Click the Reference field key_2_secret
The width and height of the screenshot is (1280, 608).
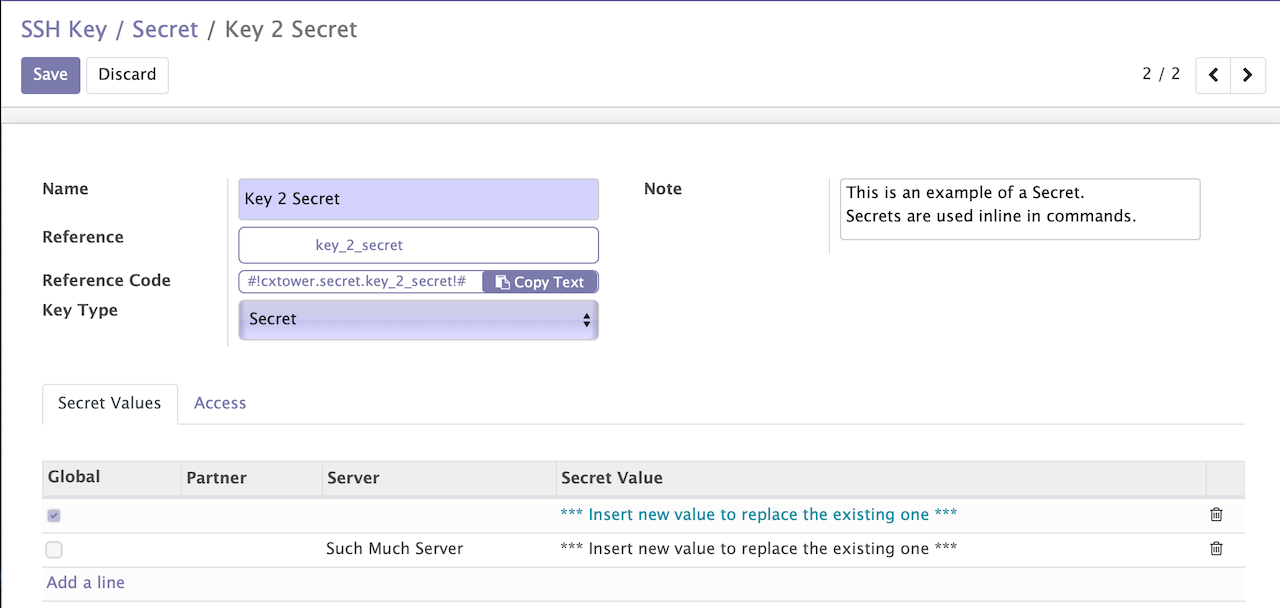tap(418, 245)
